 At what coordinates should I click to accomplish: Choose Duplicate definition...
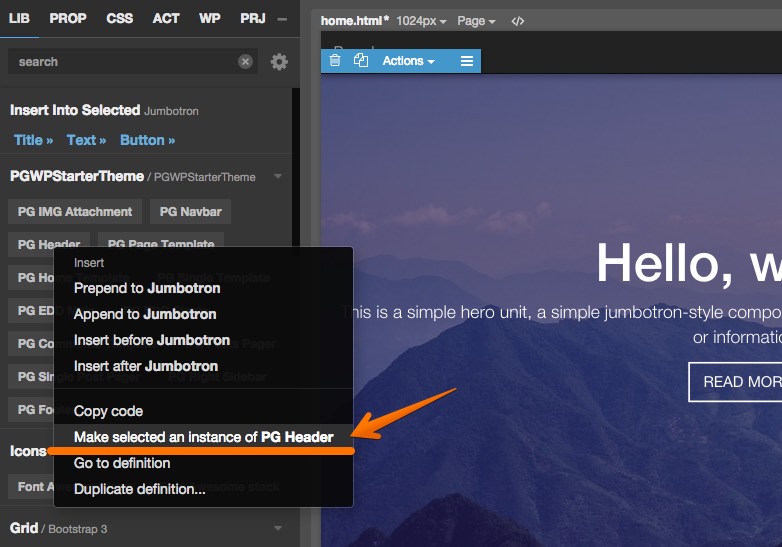click(x=203, y=489)
